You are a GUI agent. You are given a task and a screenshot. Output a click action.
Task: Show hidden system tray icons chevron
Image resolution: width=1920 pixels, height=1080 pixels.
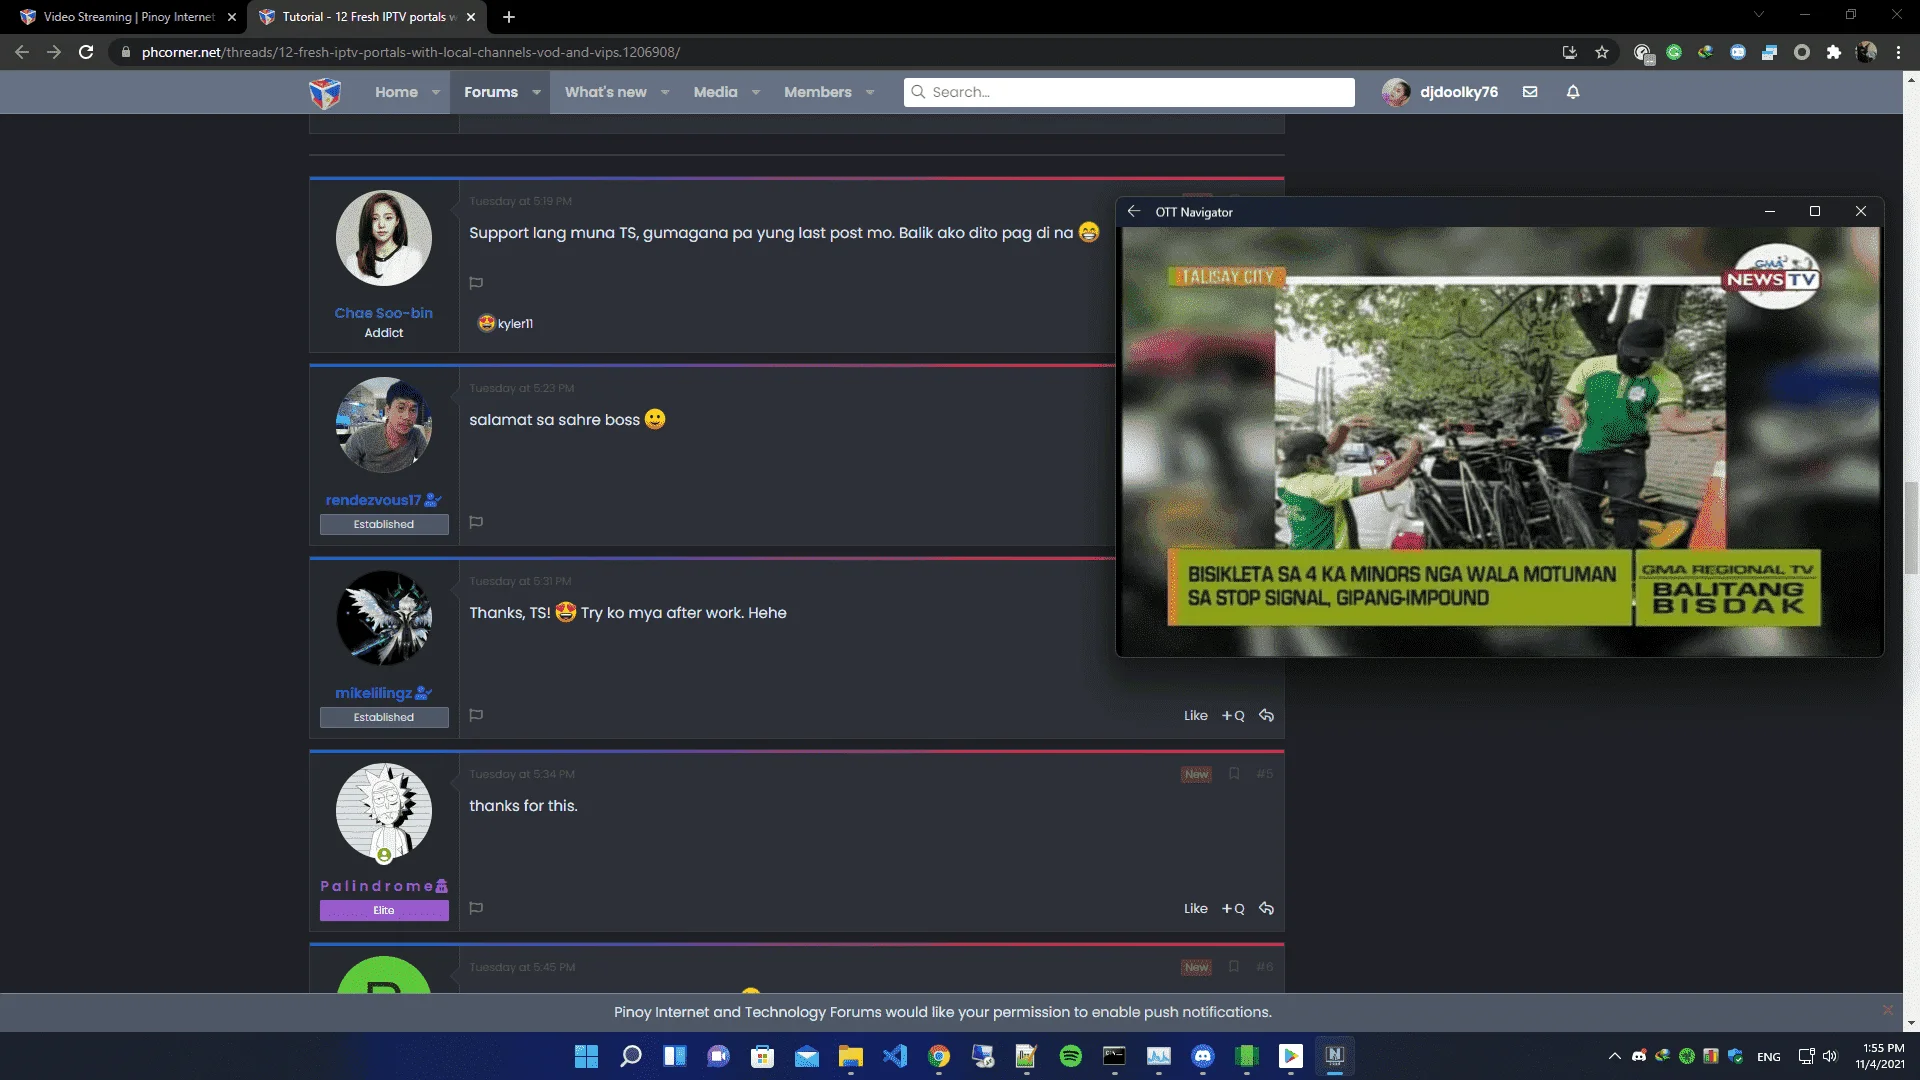pyautogui.click(x=1614, y=1056)
